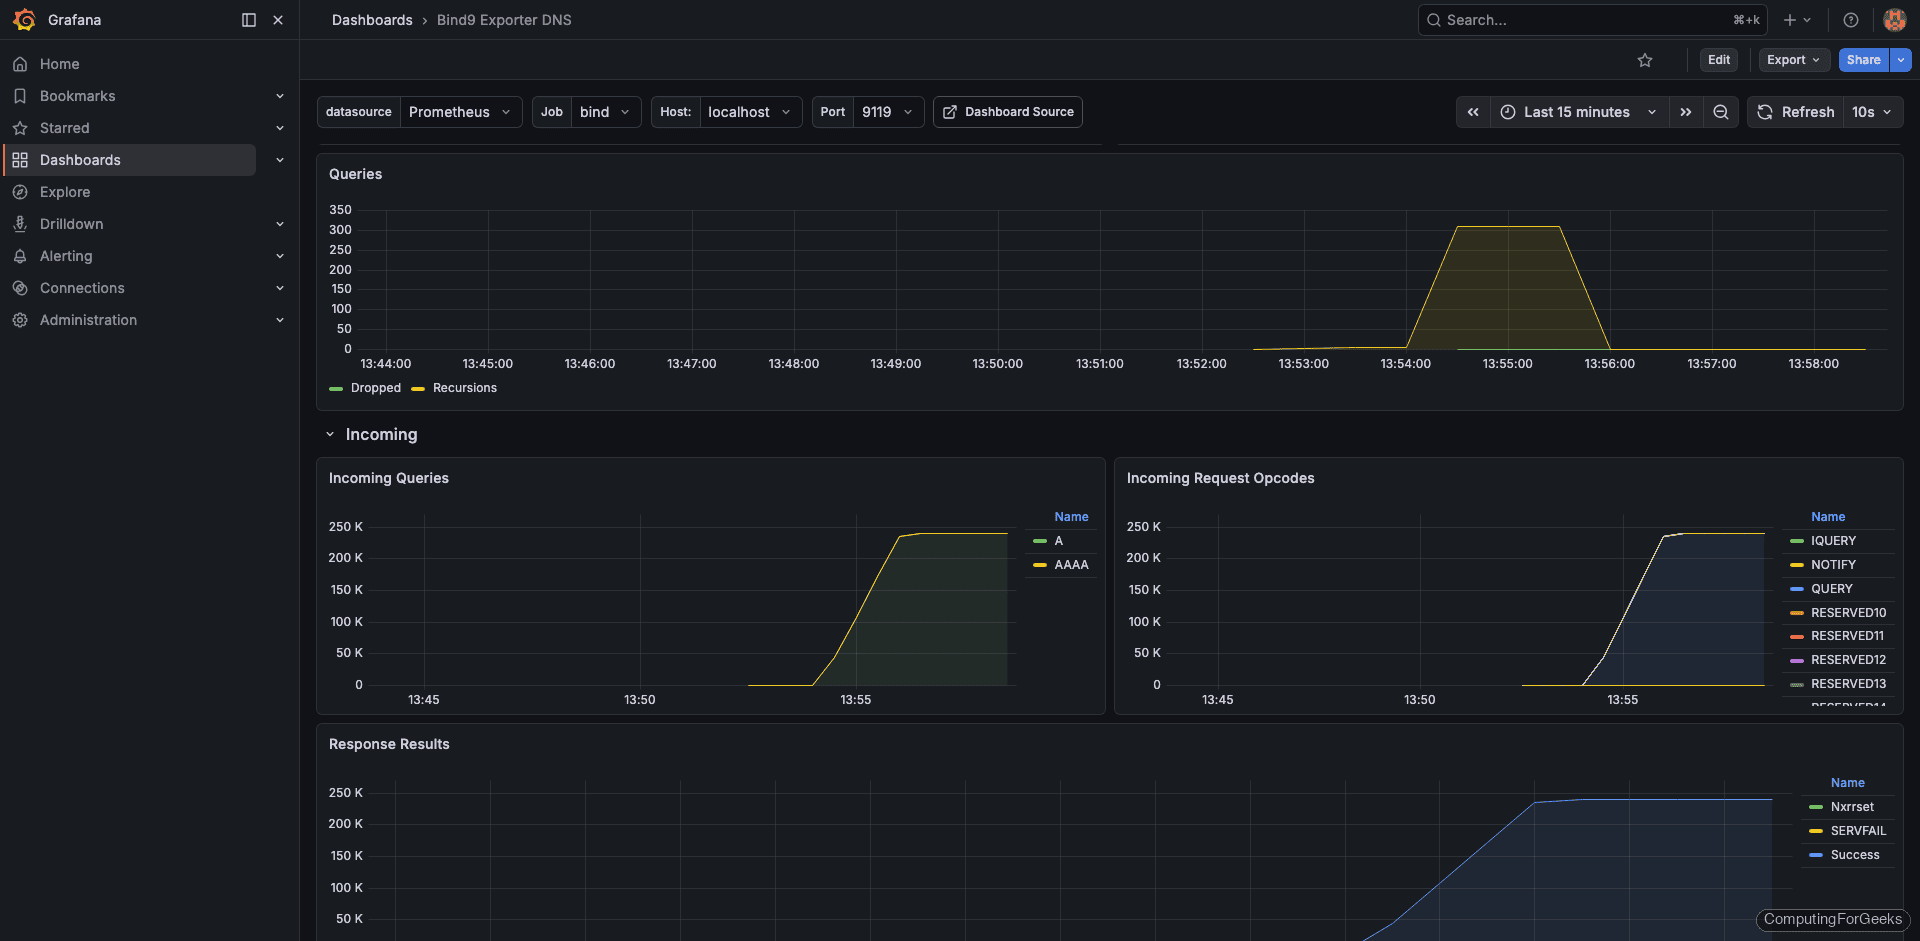Open Administration settings
Screen dimensions: 1920x941
pyautogui.click(x=87, y=319)
